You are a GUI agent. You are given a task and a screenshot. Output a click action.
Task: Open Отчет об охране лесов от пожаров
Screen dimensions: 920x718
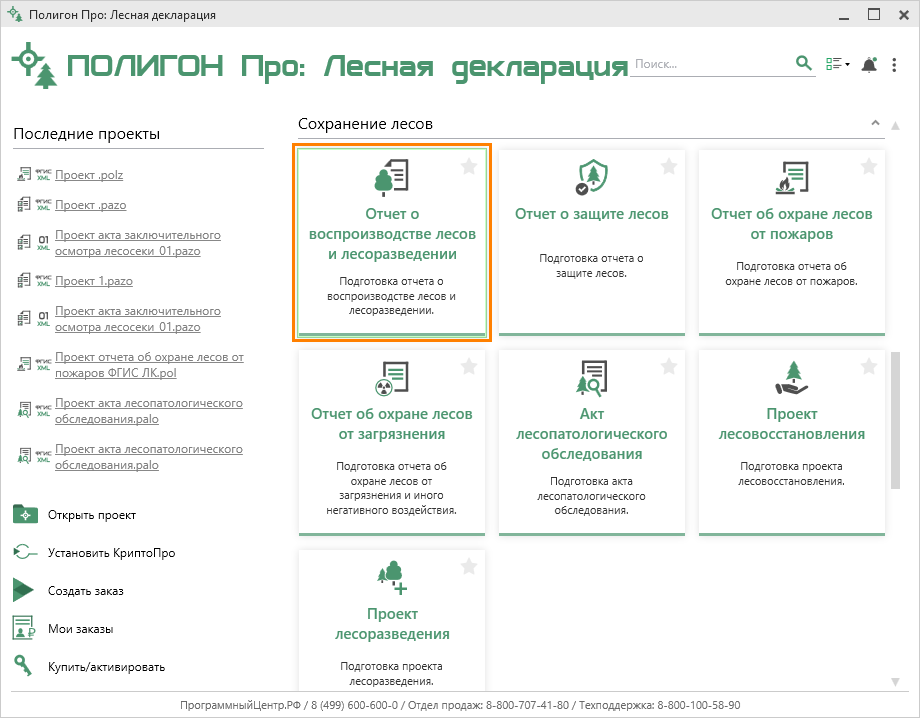pos(792,224)
